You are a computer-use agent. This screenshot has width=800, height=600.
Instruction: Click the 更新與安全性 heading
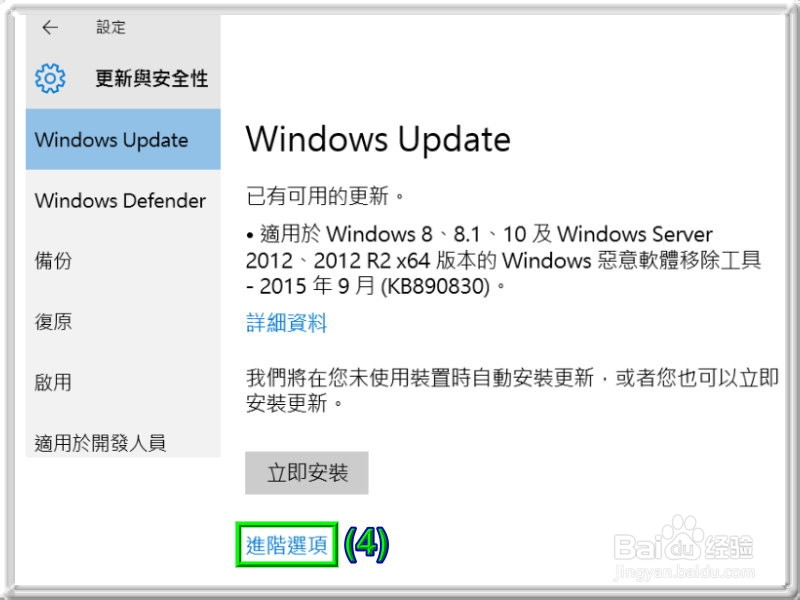[152, 79]
